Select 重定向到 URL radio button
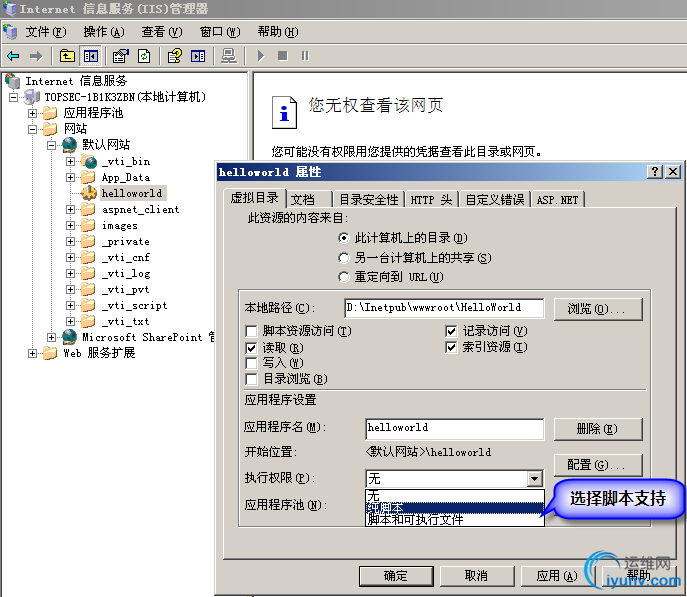 pyautogui.click(x=344, y=277)
